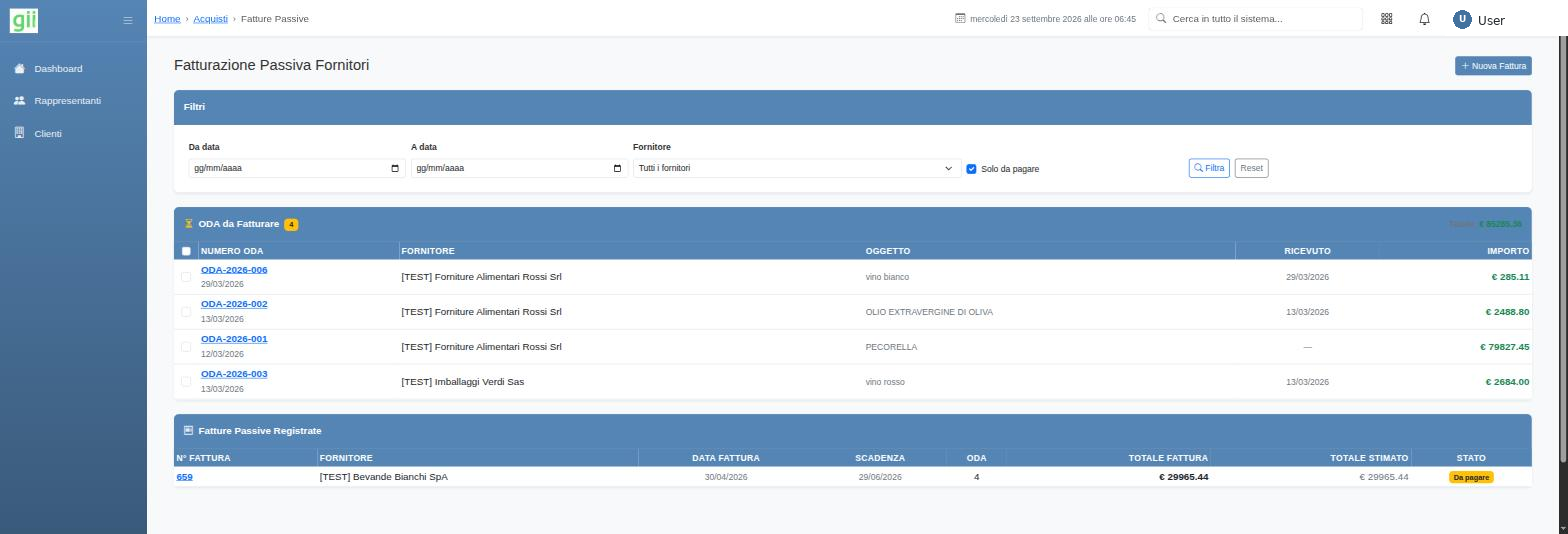Image resolution: width=1568 pixels, height=534 pixels.
Task: Click [TEST] Bevande Bianchi SpA supplier
Action: [383, 477]
